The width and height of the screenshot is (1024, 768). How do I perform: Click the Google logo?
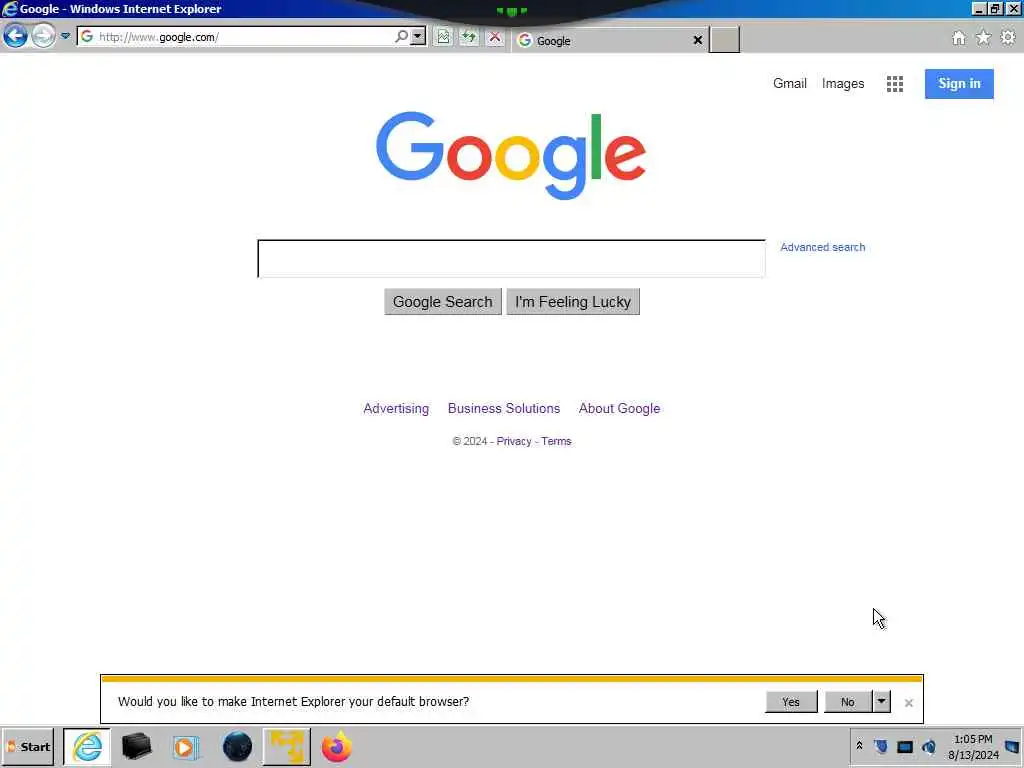pyautogui.click(x=511, y=155)
